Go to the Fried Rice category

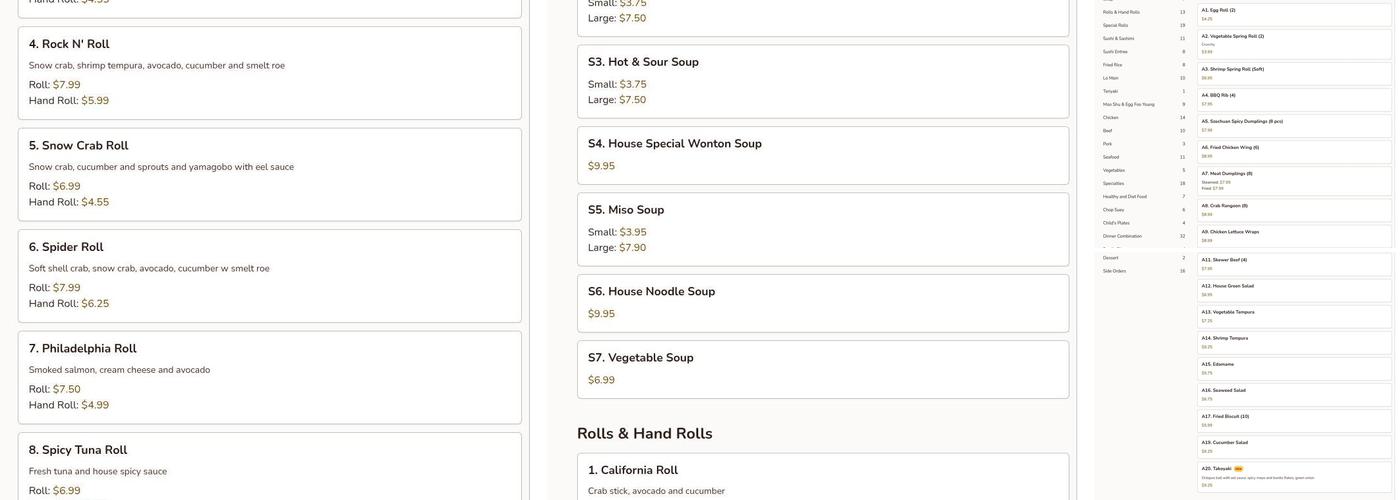point(1113,65)
